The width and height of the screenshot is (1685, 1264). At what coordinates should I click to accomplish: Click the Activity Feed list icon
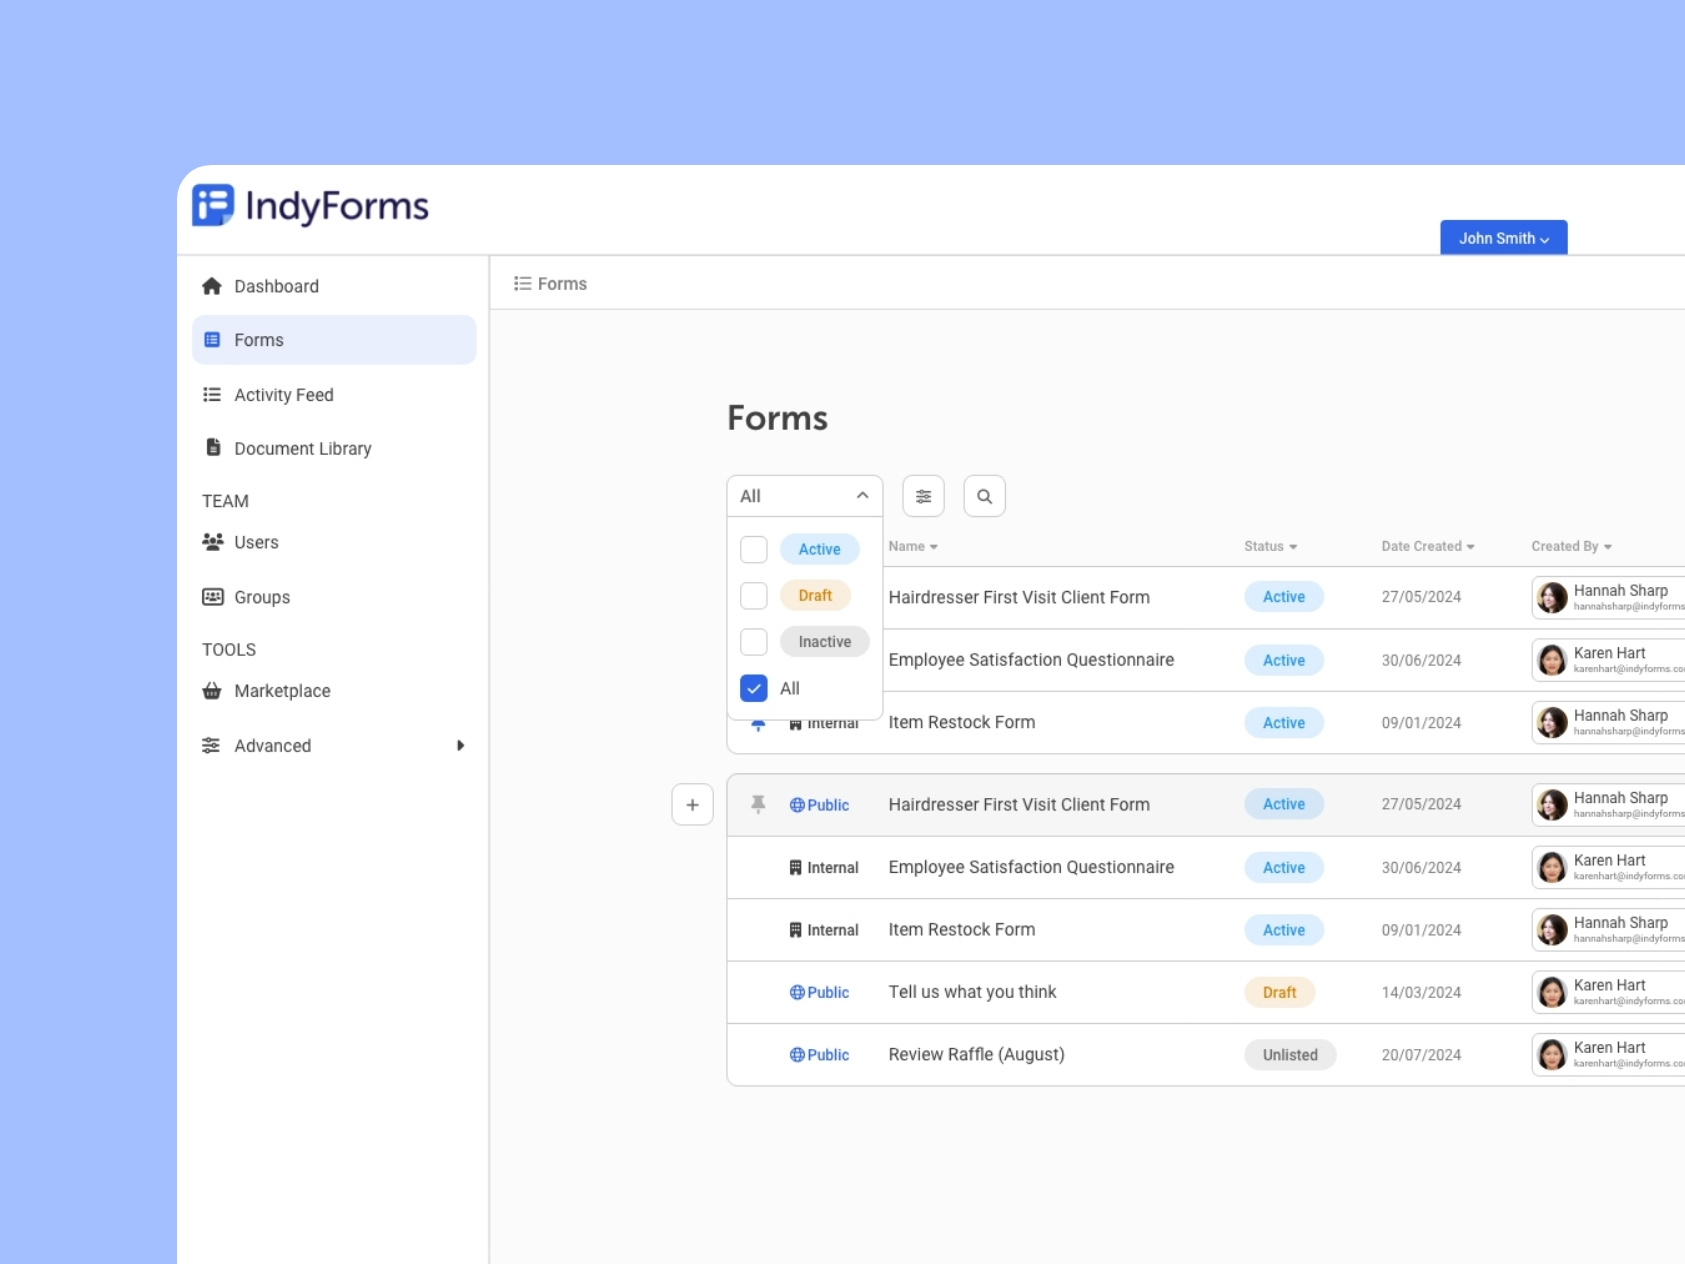[x=211, y=394]
